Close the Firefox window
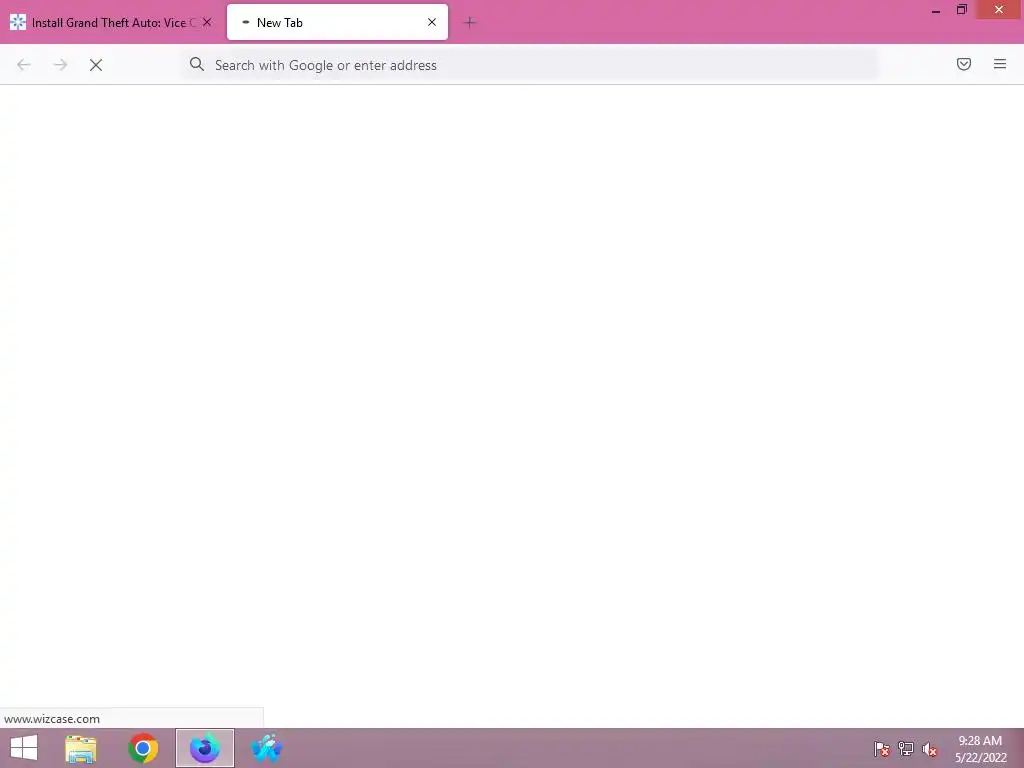The image size is (1024, 768). pos(999,10)
